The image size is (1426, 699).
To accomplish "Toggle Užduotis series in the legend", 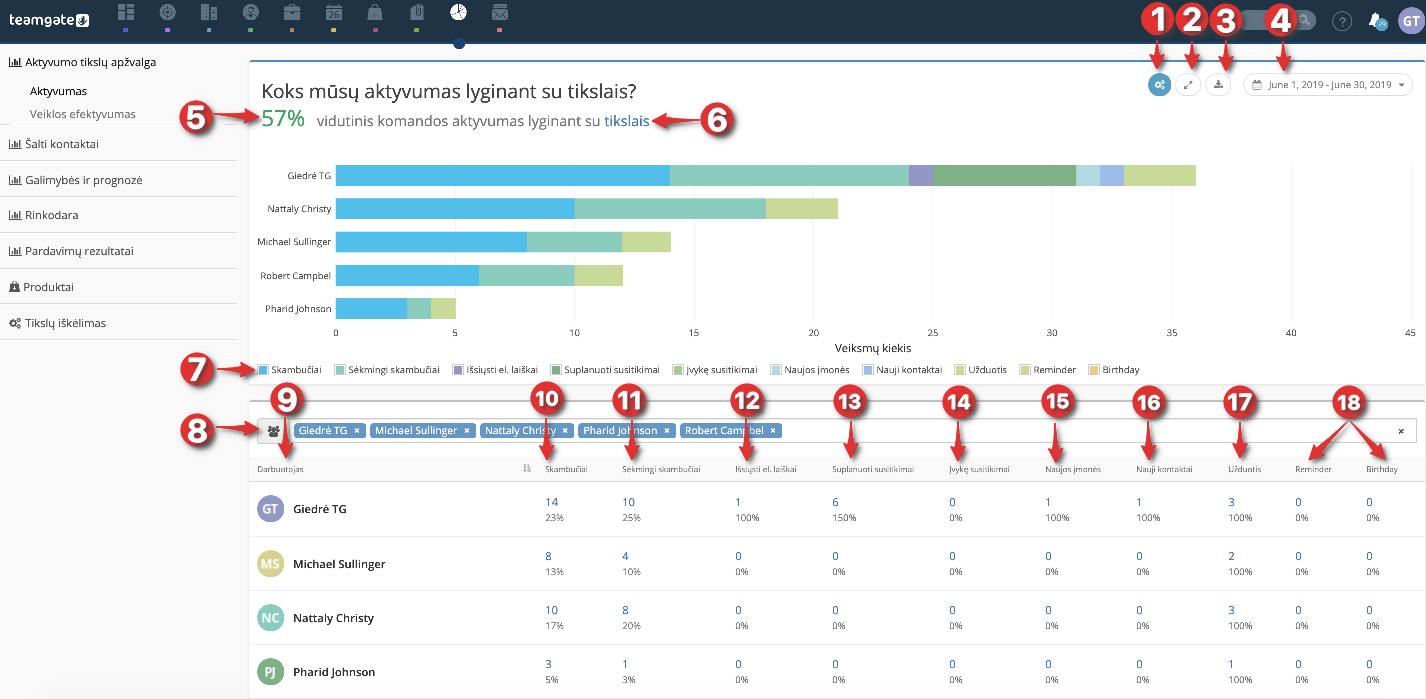I will coord(981,370).
